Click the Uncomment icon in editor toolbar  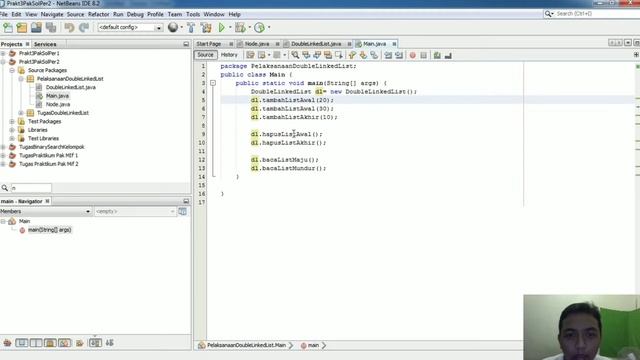click(x=448, y=55)
